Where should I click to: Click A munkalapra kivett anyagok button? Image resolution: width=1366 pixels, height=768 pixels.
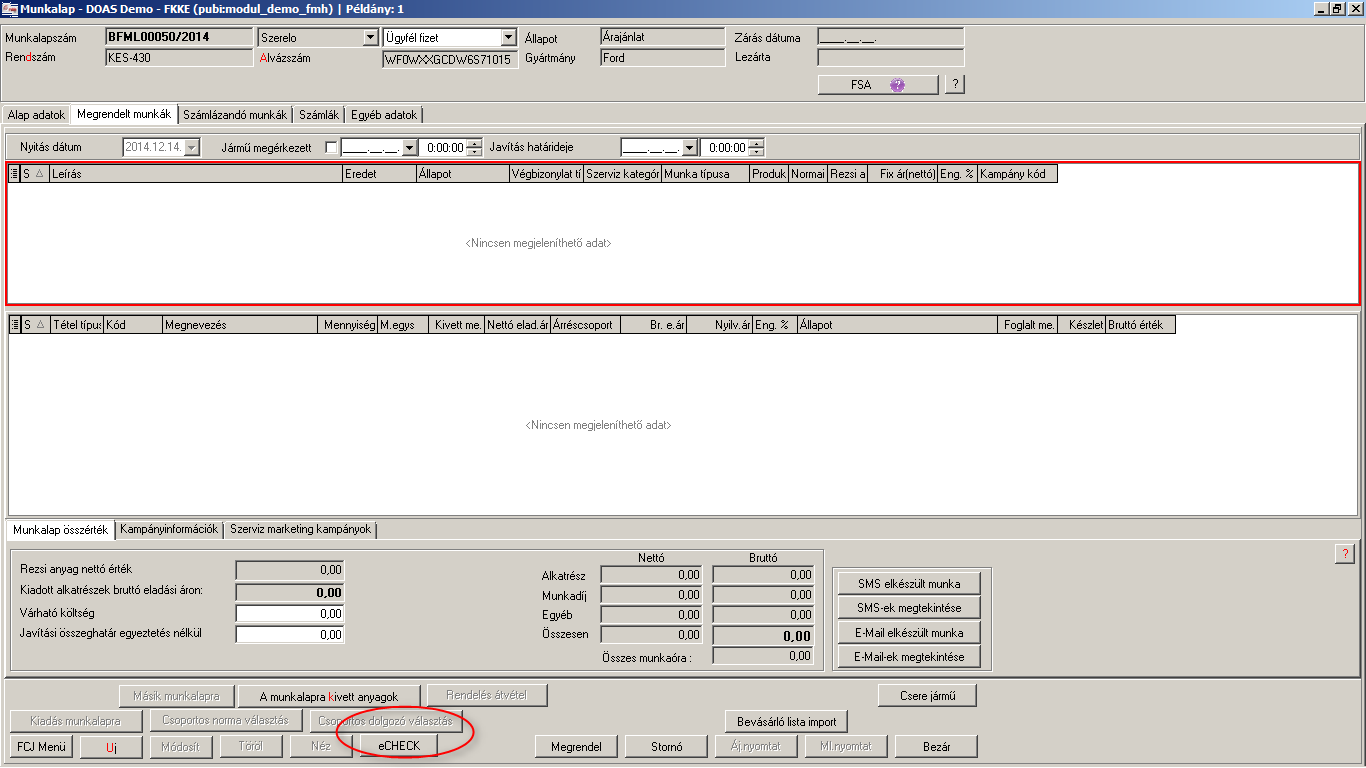point(329,696)
